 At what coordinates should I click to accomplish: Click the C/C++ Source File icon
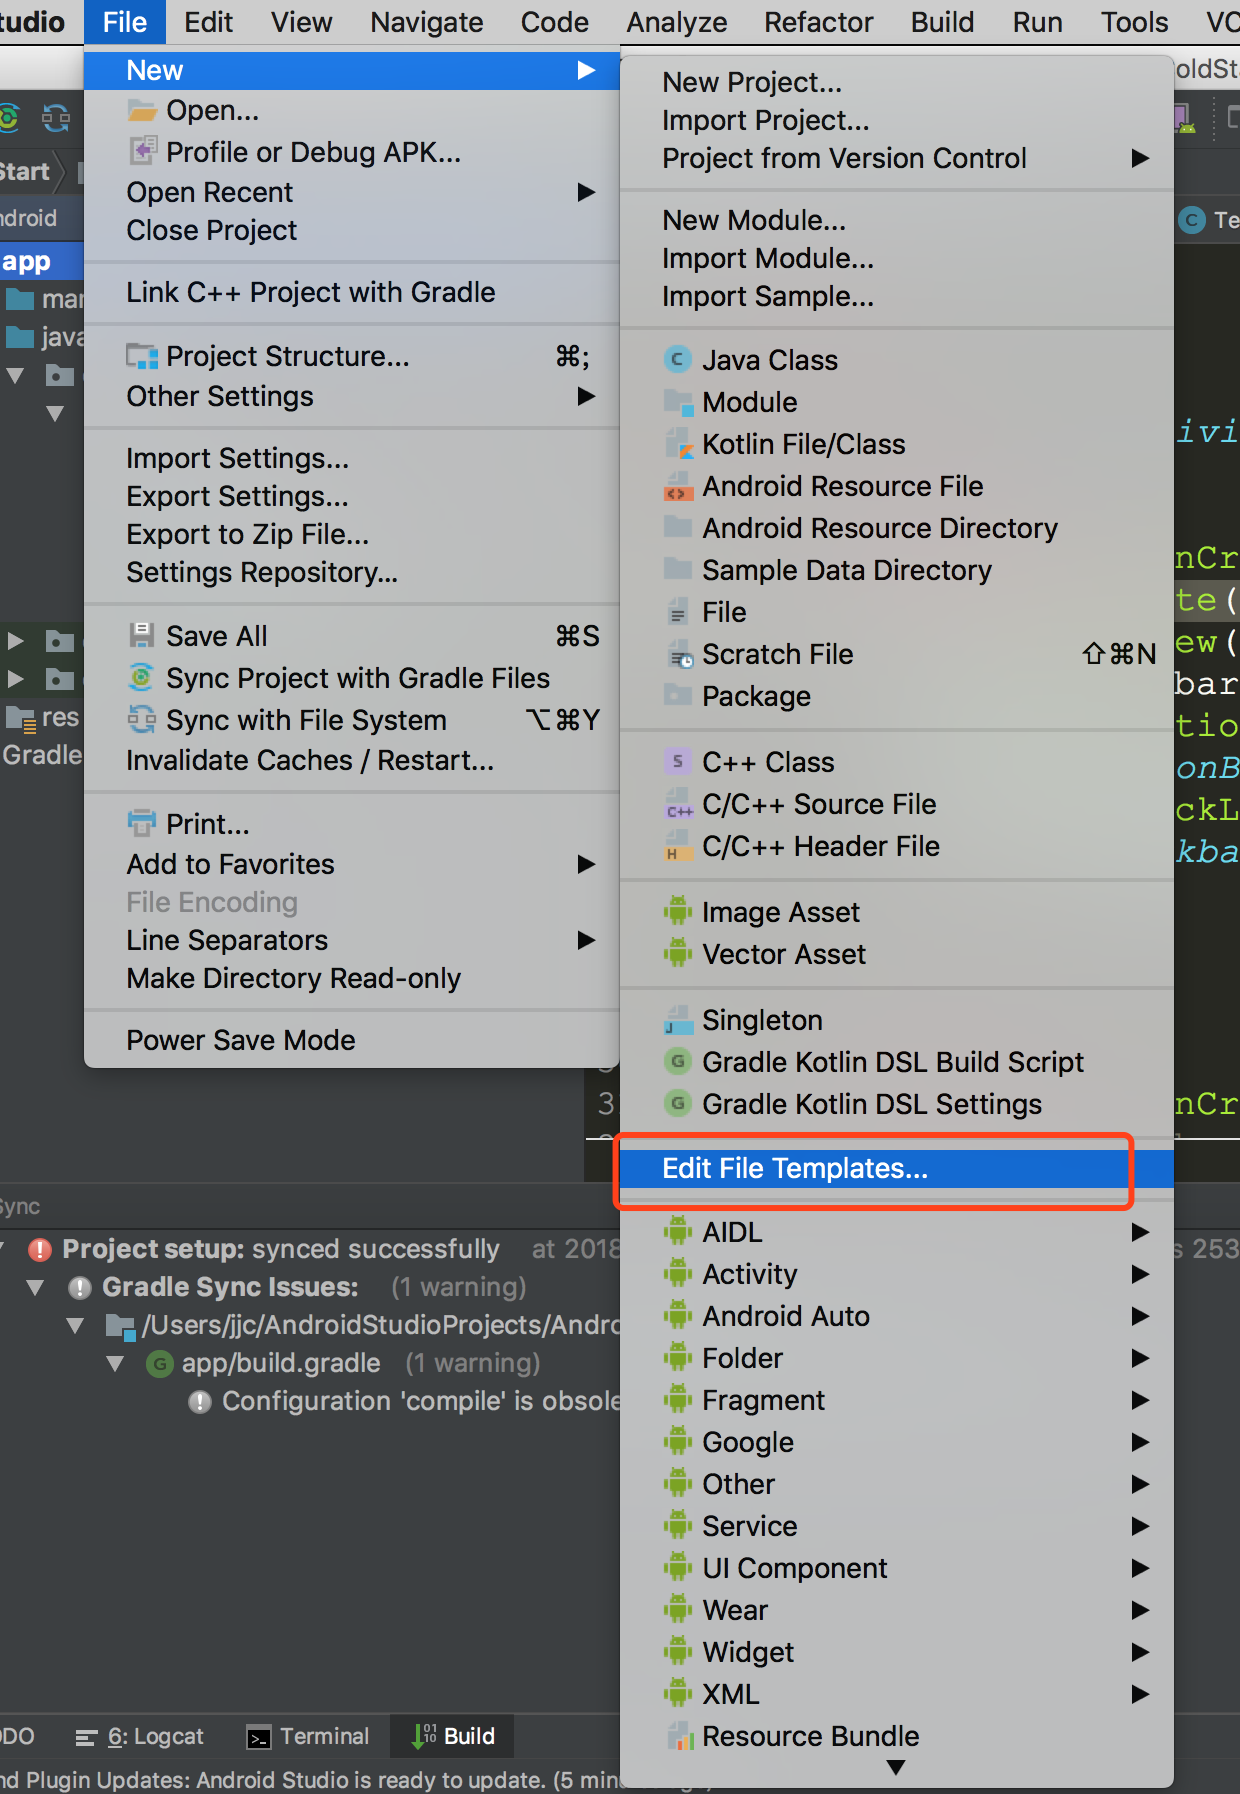[x=678, y=805]
